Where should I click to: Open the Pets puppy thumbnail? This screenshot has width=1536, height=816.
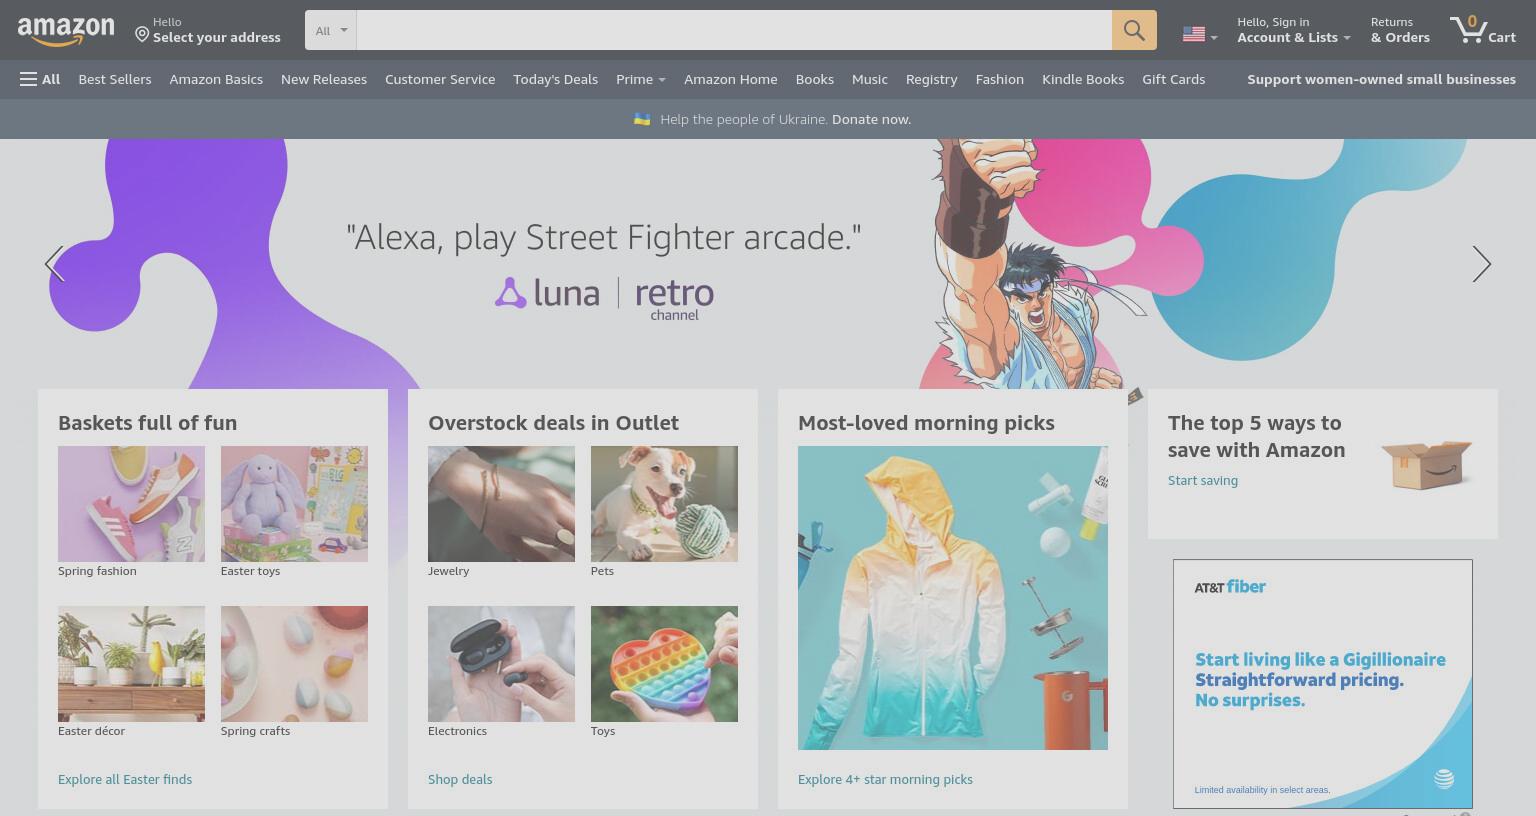(664, 504)
